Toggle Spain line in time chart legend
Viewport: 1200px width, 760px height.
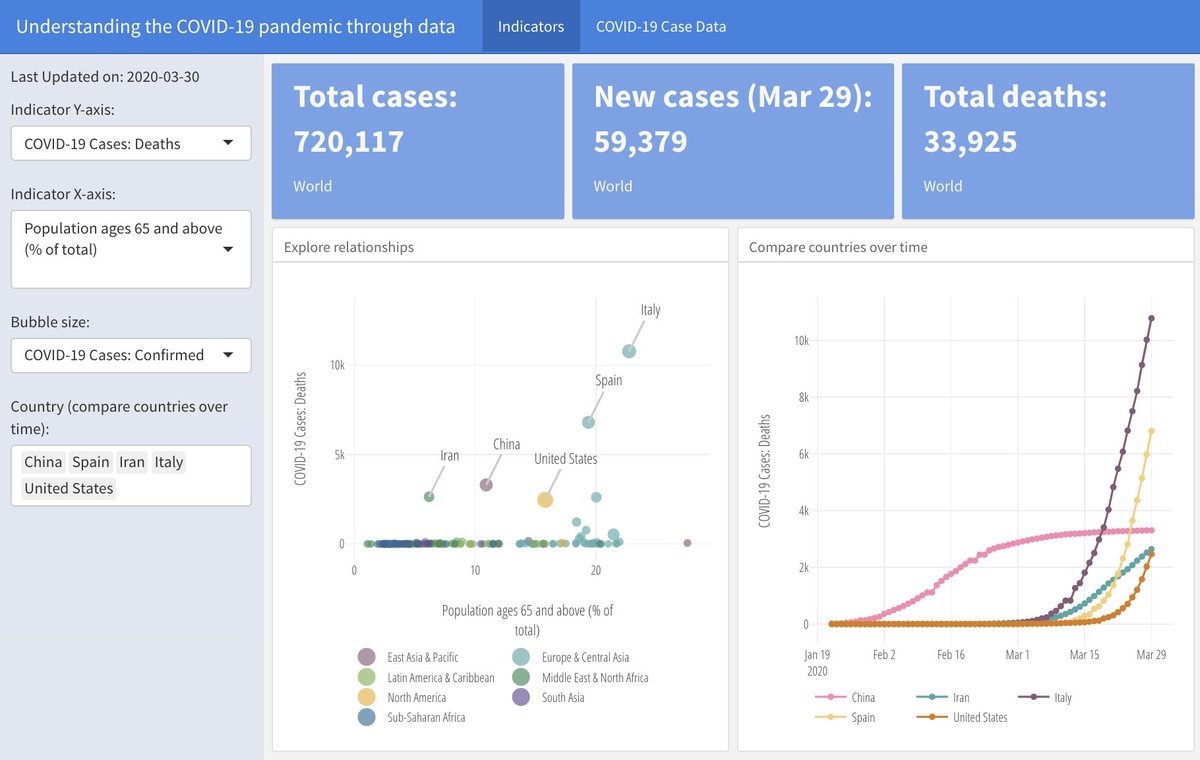pyautogui.click(x=847, y=717)
